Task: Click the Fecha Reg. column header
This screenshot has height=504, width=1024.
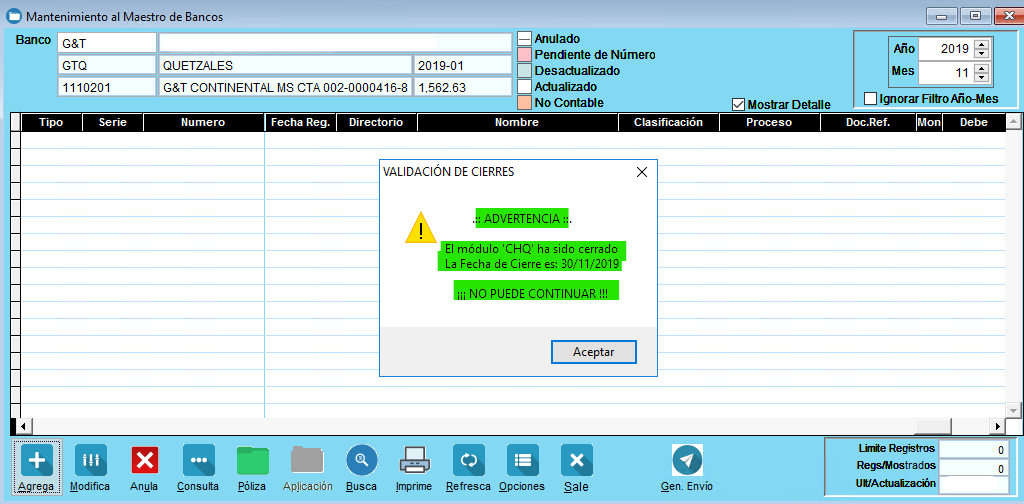Action: point(300,122)
